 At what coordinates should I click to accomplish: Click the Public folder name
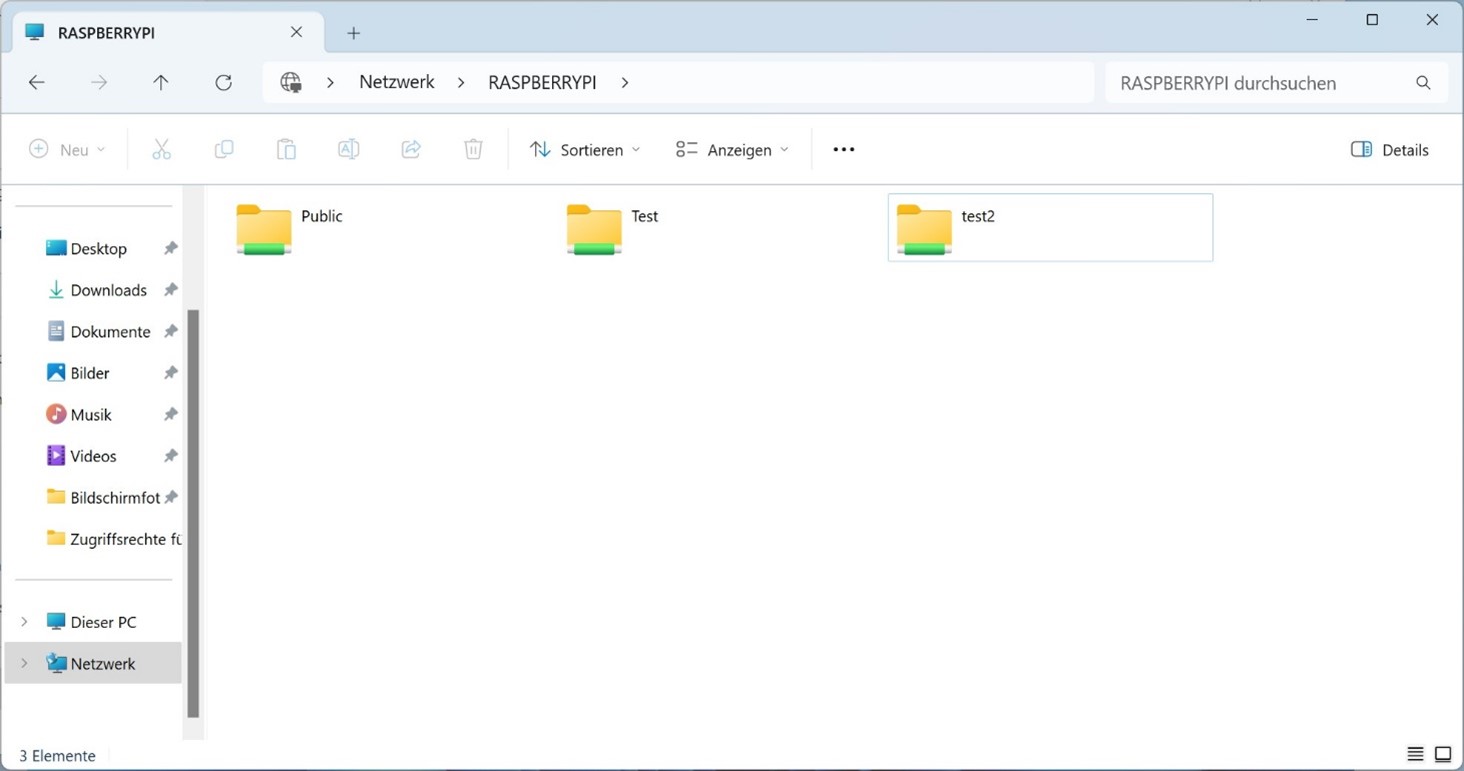[322, 216]
